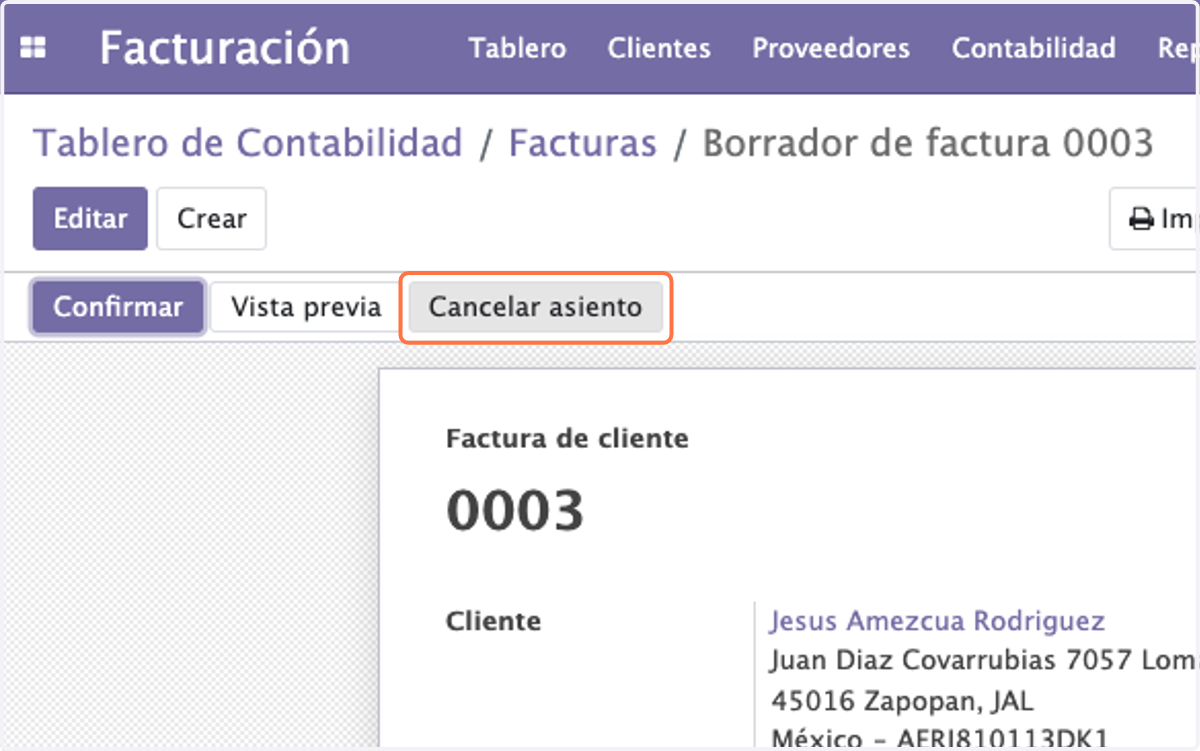1200x751 pixels.
Task: Click the Crear button
Action: pos(211,218)
